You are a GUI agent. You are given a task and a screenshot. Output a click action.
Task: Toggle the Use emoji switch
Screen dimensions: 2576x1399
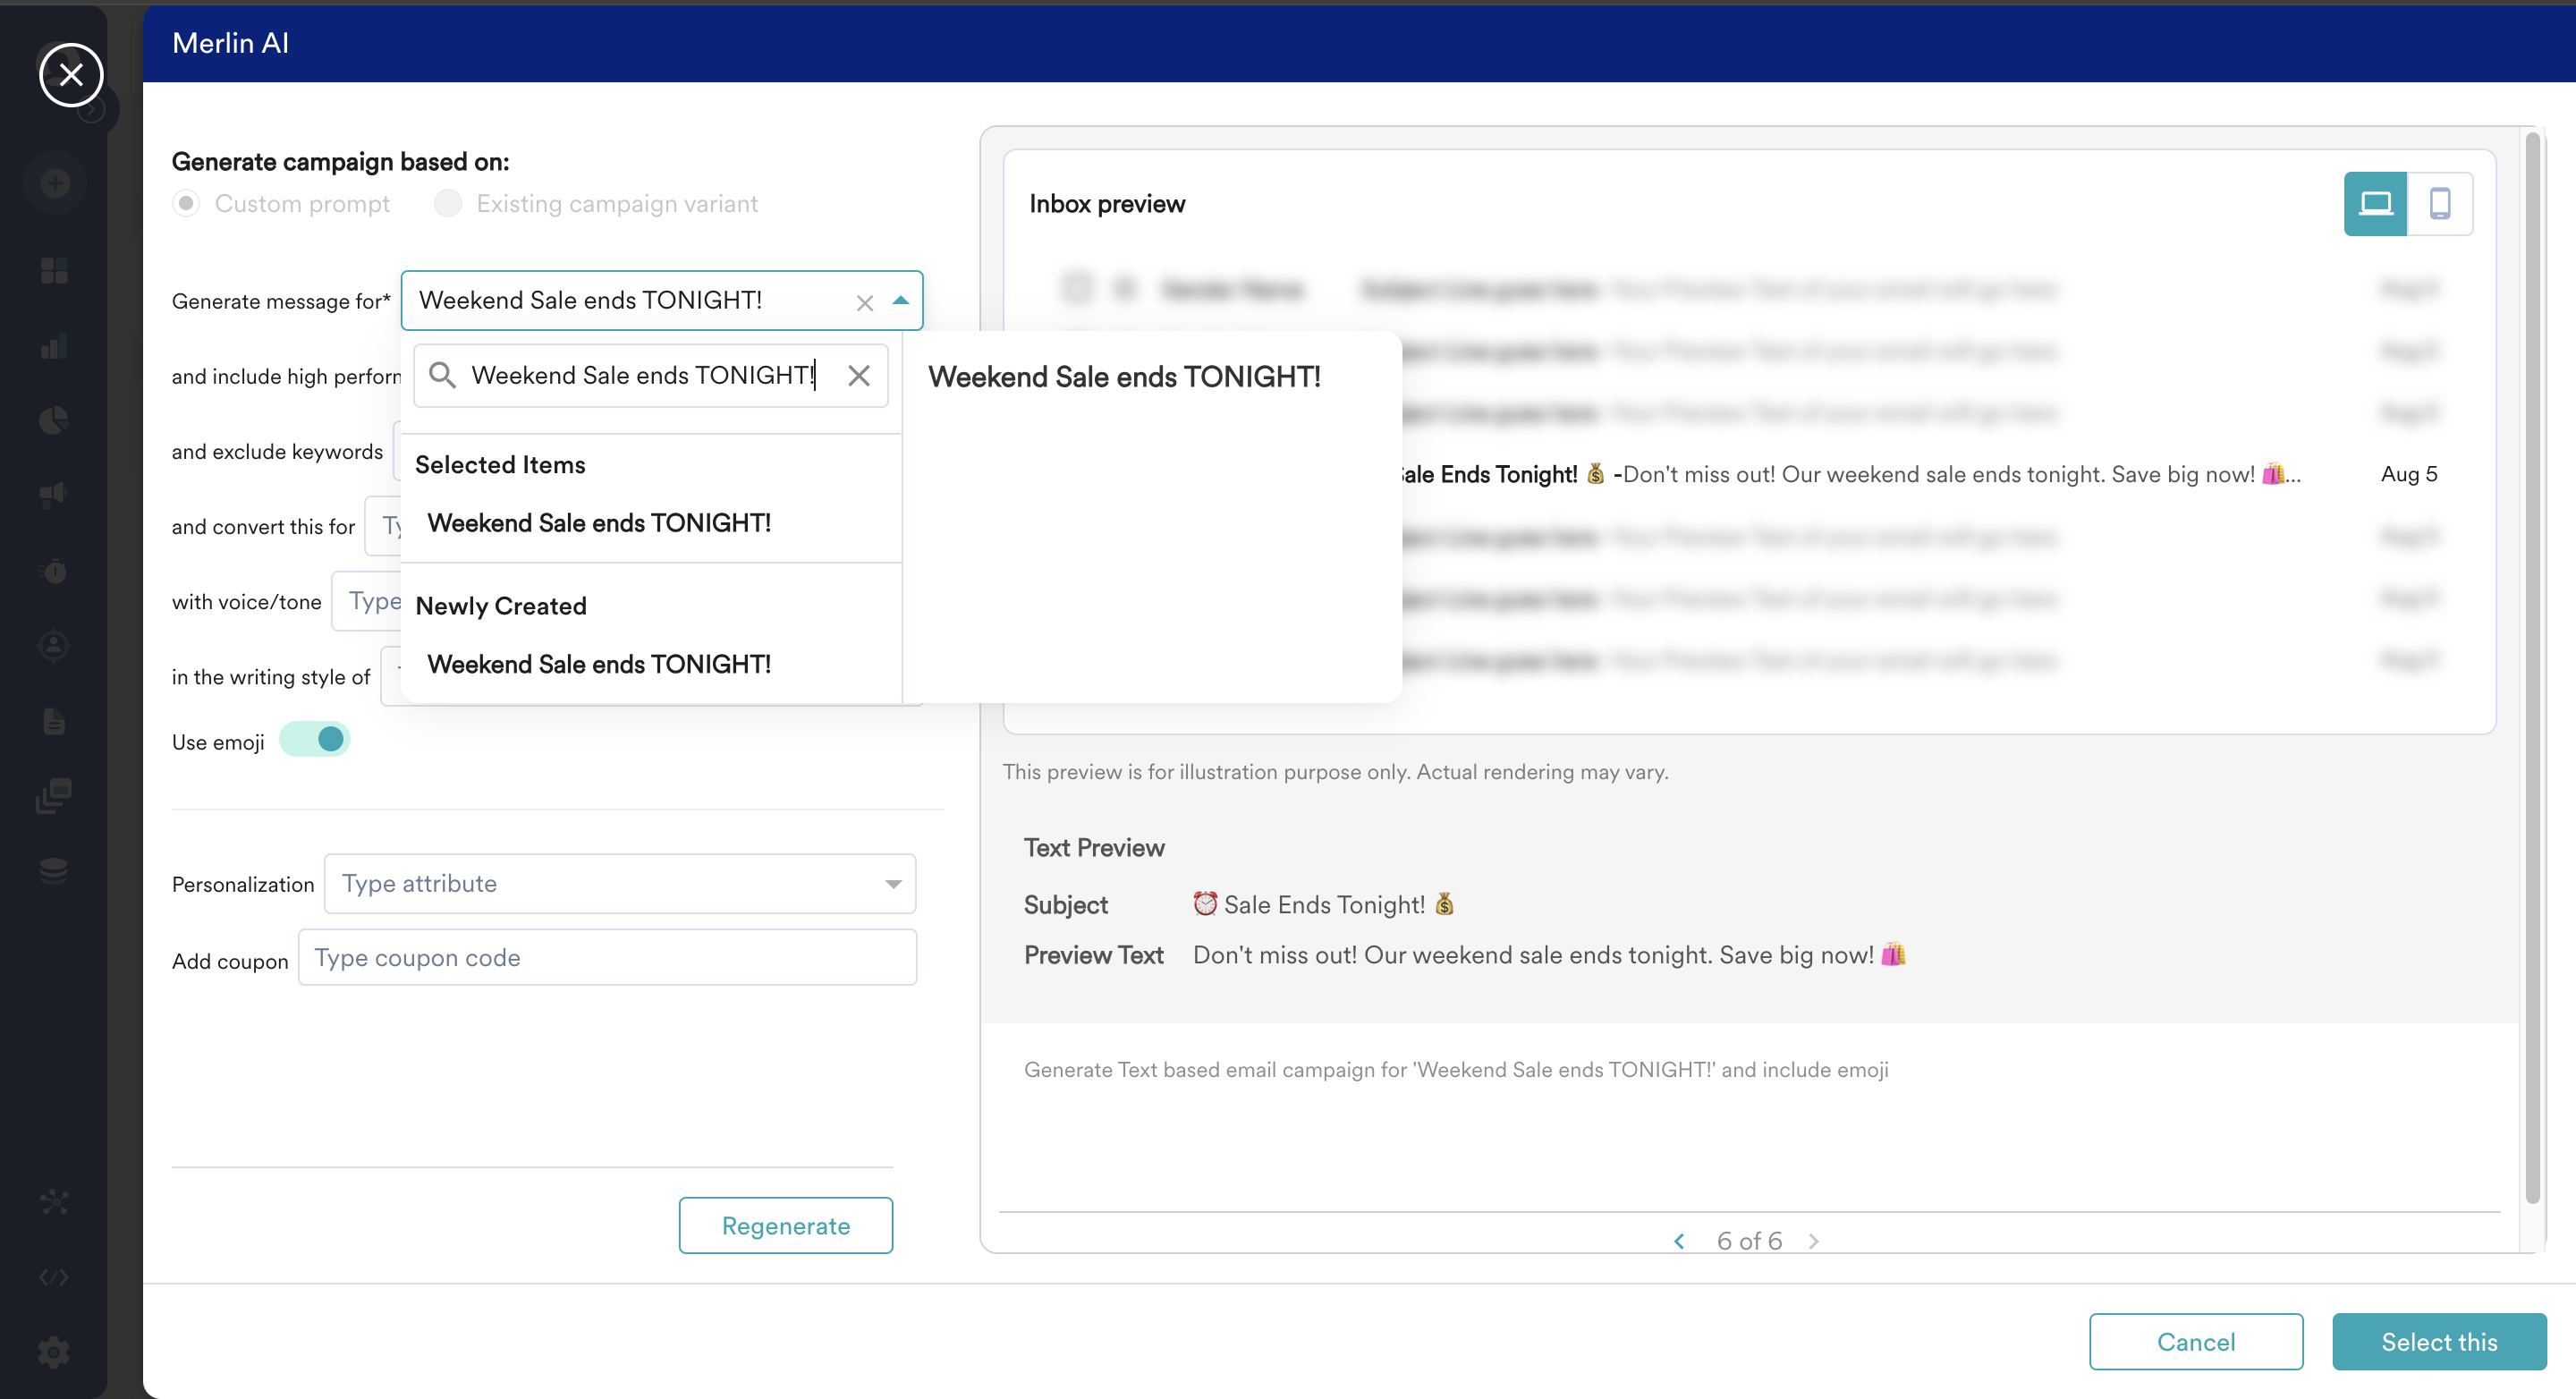coord(315,740)
